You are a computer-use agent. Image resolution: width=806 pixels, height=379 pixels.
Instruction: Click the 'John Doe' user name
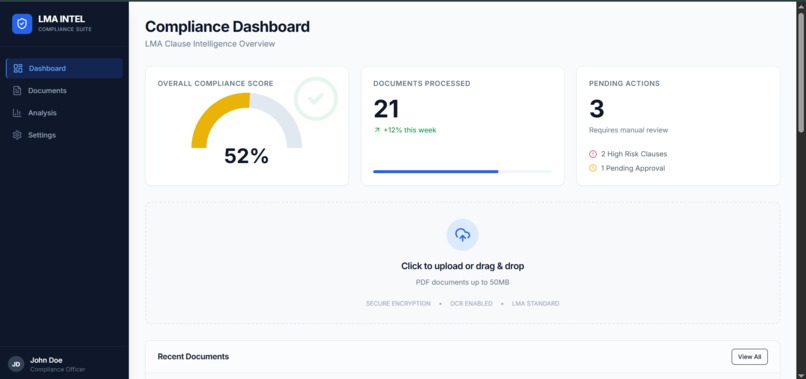(x=46, y=360)
